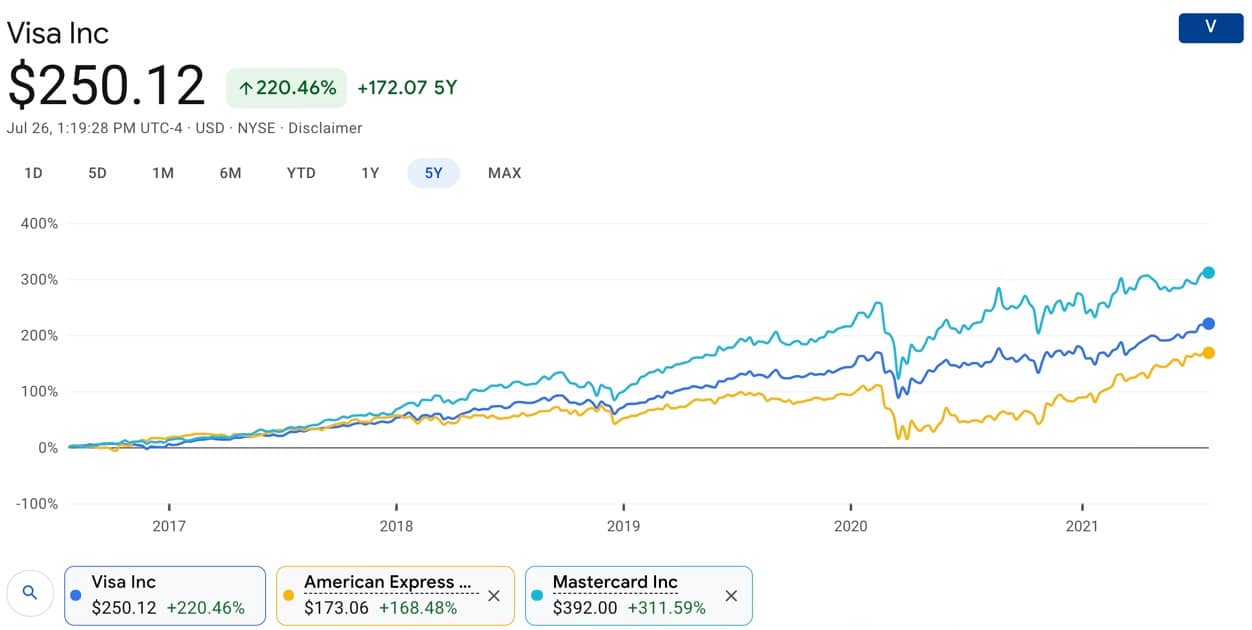The image size is (1252, 630).
Task: Remove American Express from comparison
Action: [x=493, y=596]
